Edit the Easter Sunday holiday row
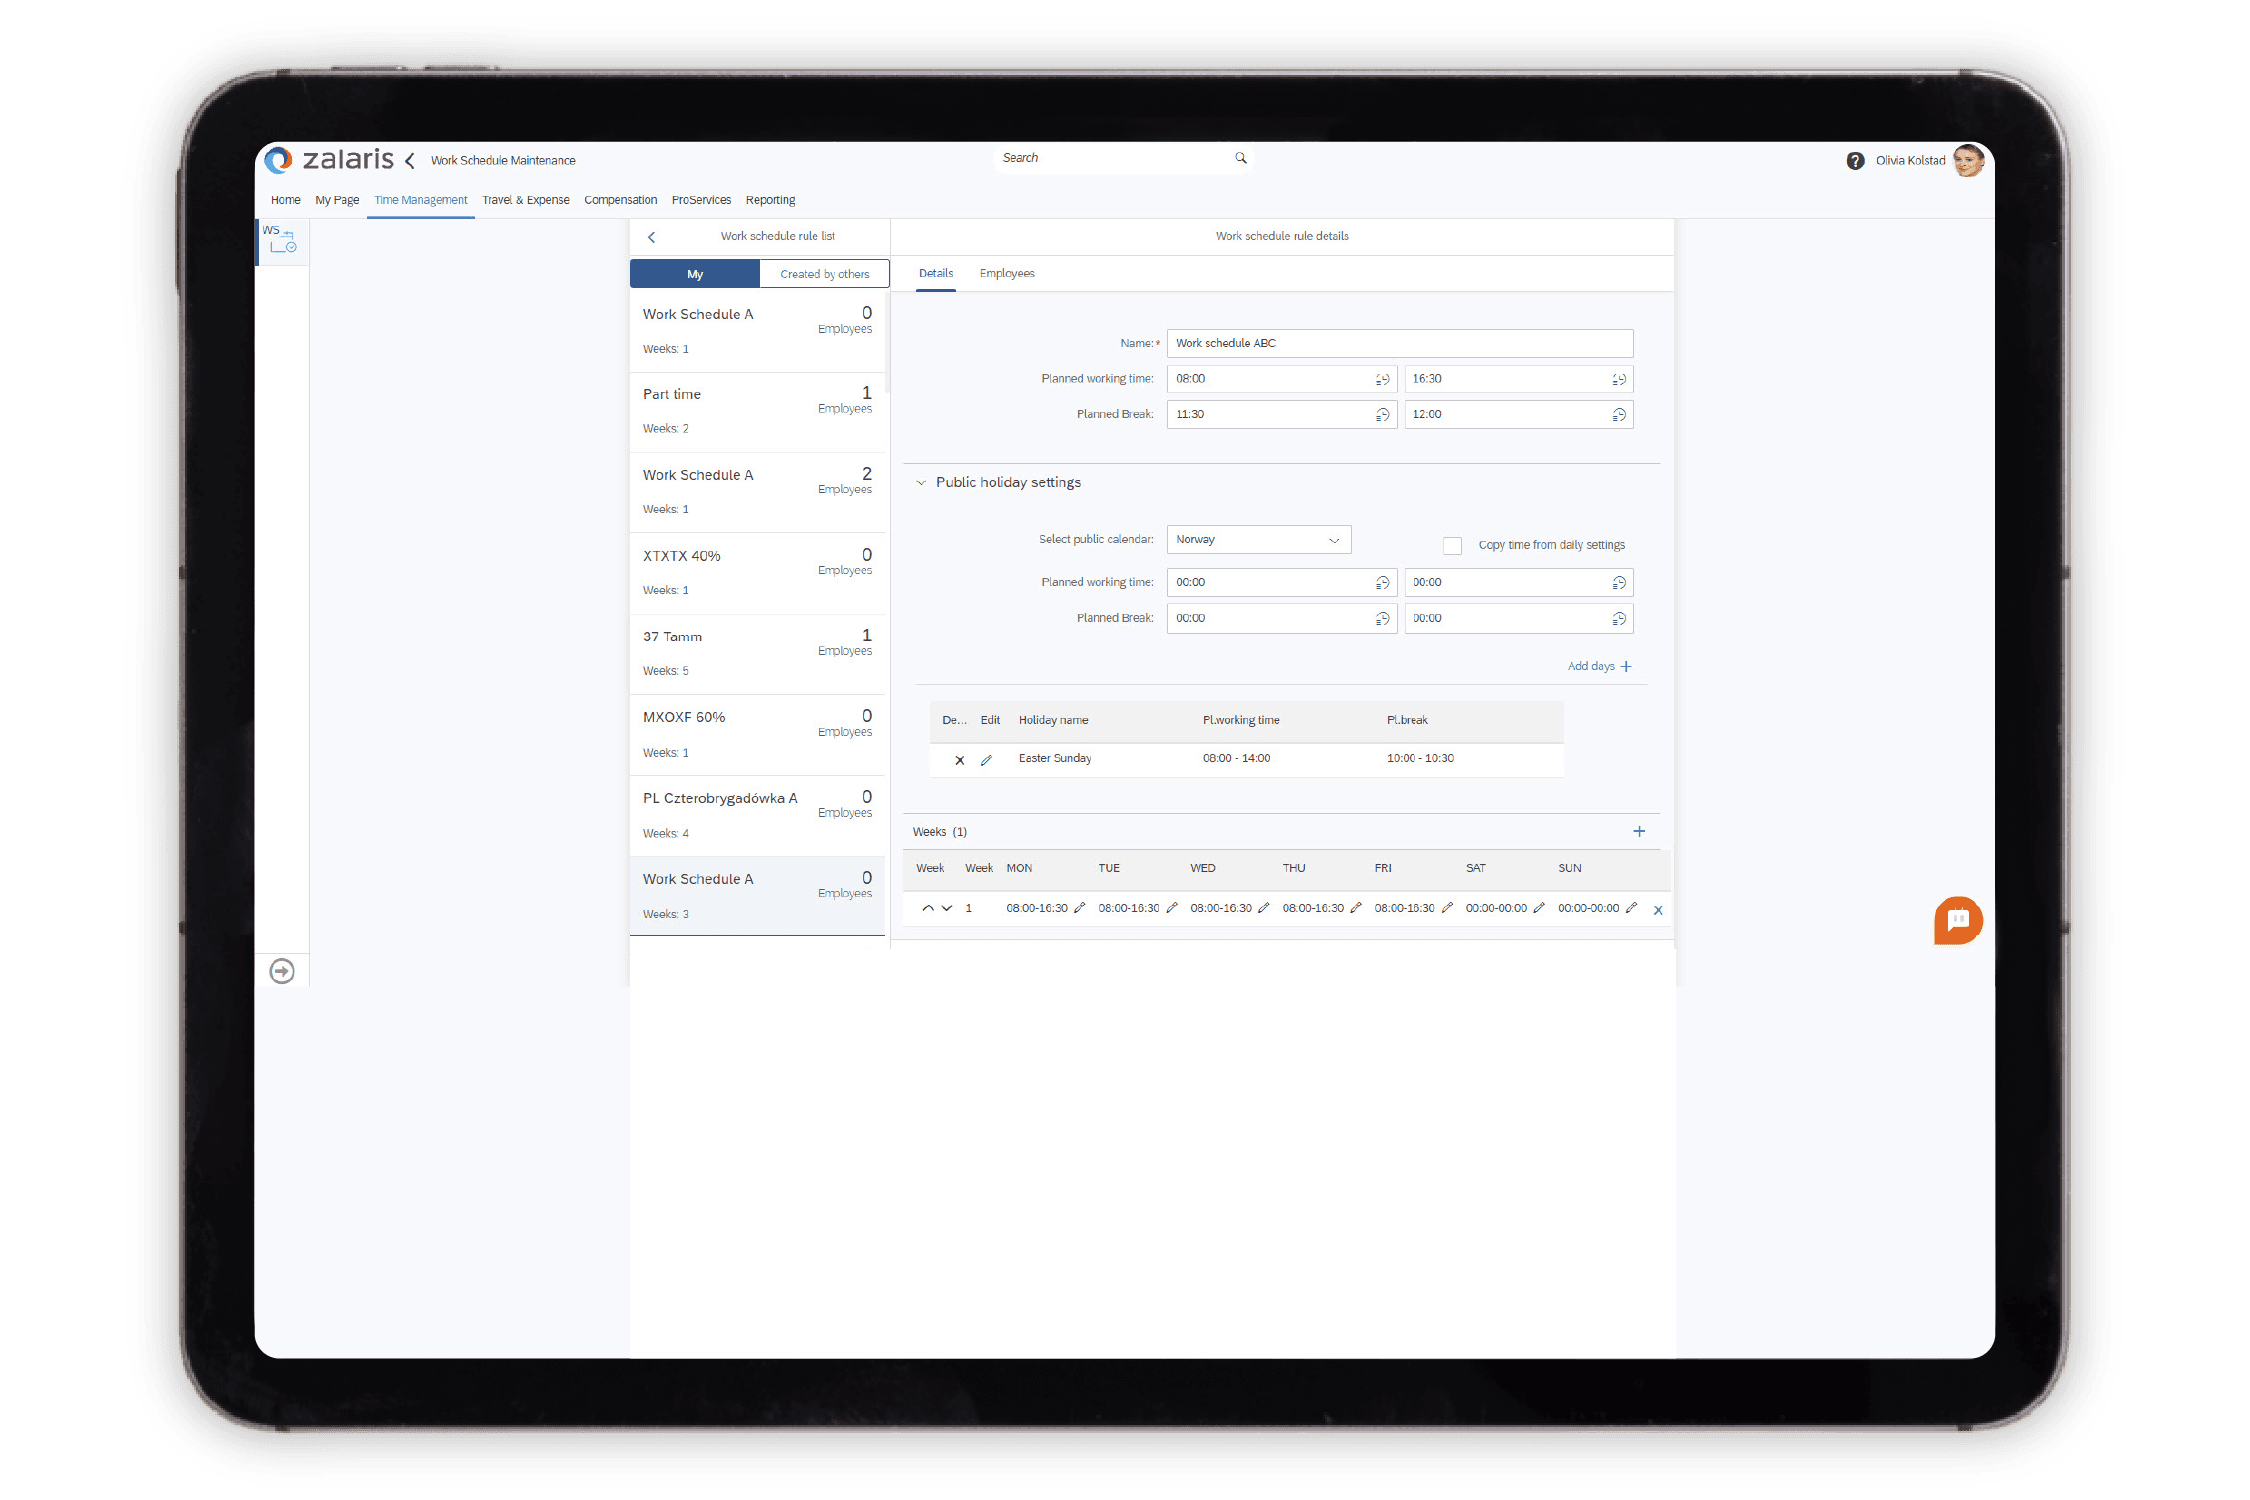 point(986,760)
